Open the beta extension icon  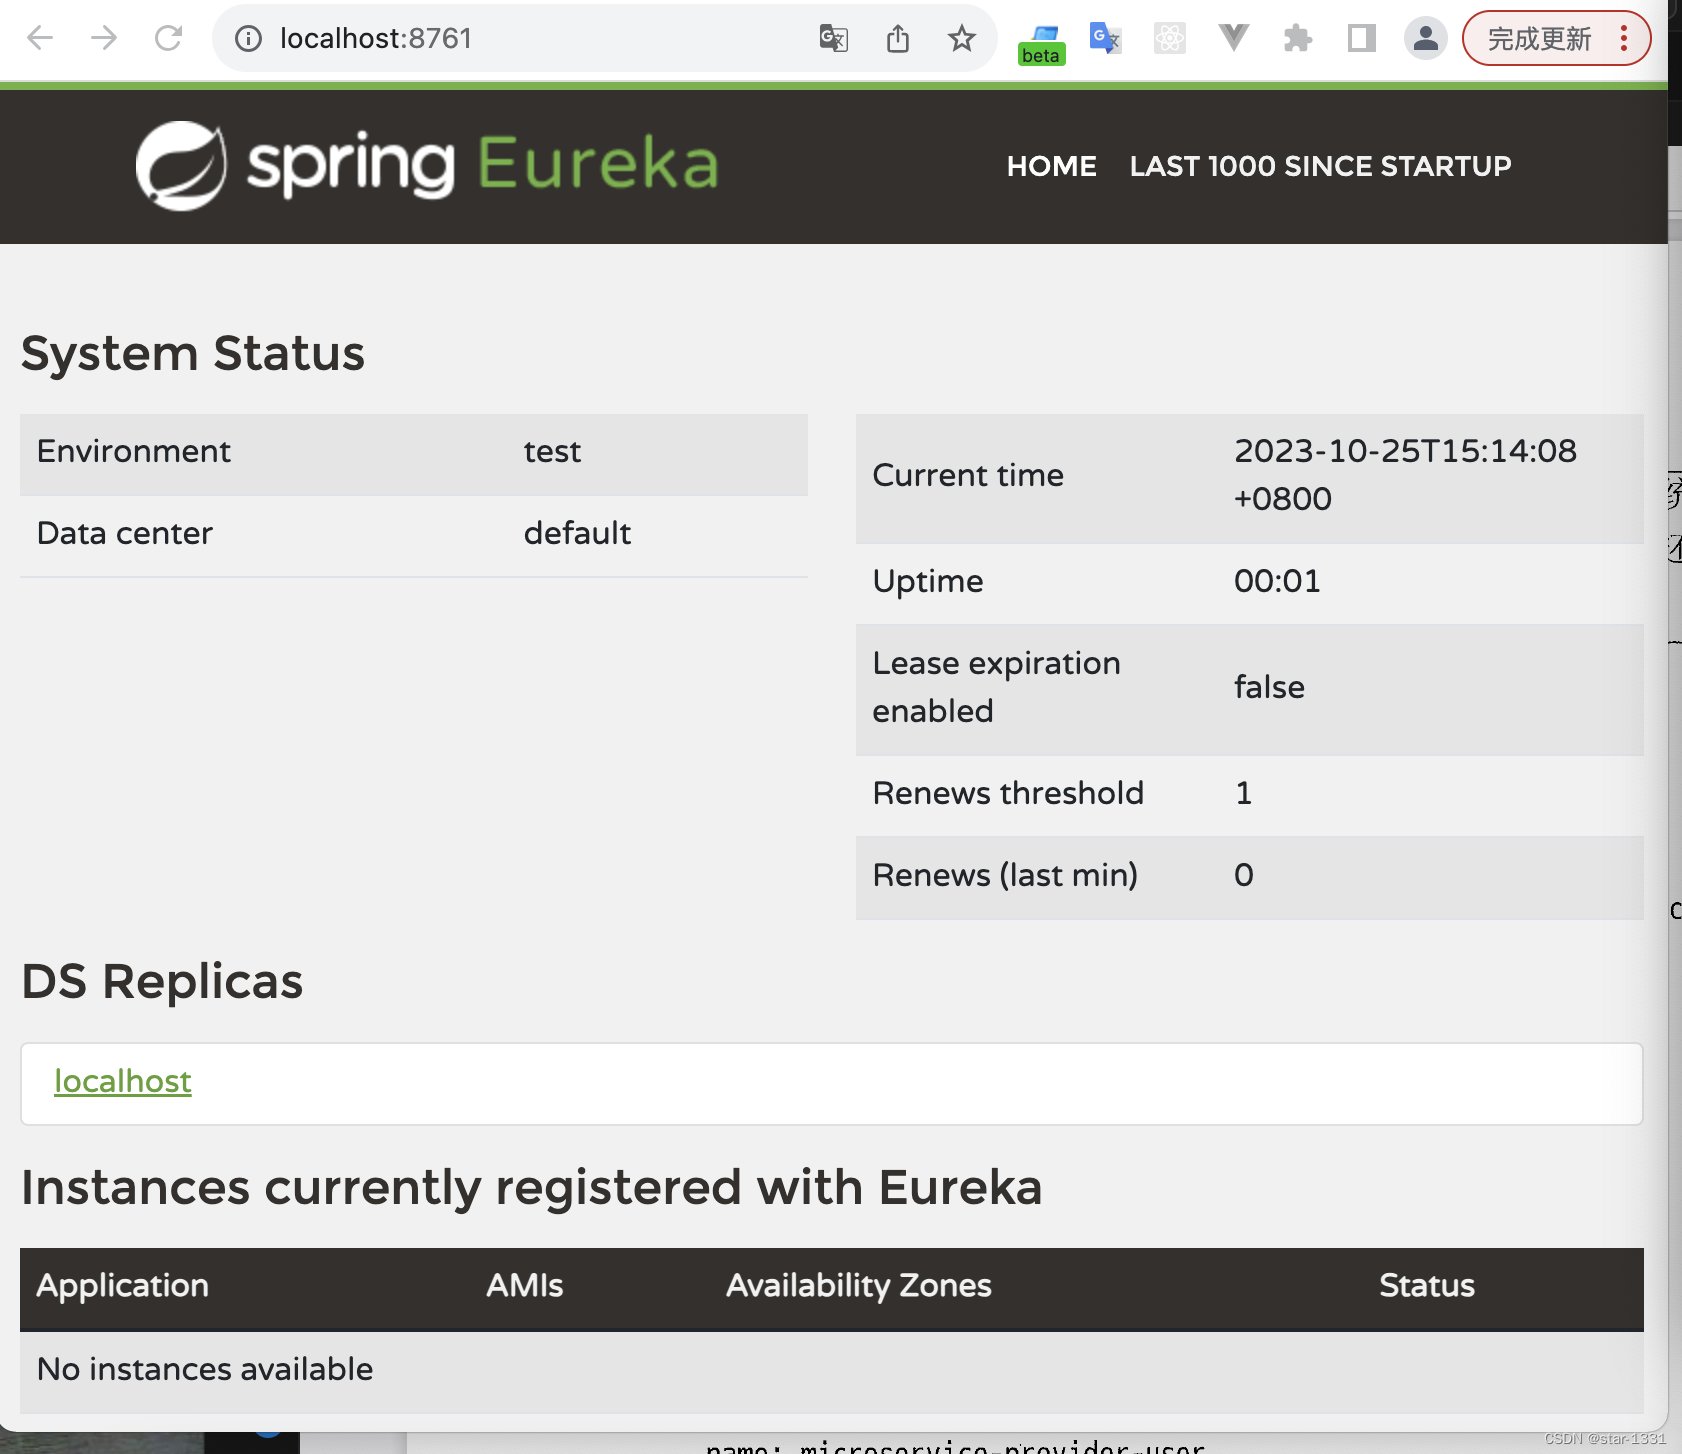click(1041, 43)
